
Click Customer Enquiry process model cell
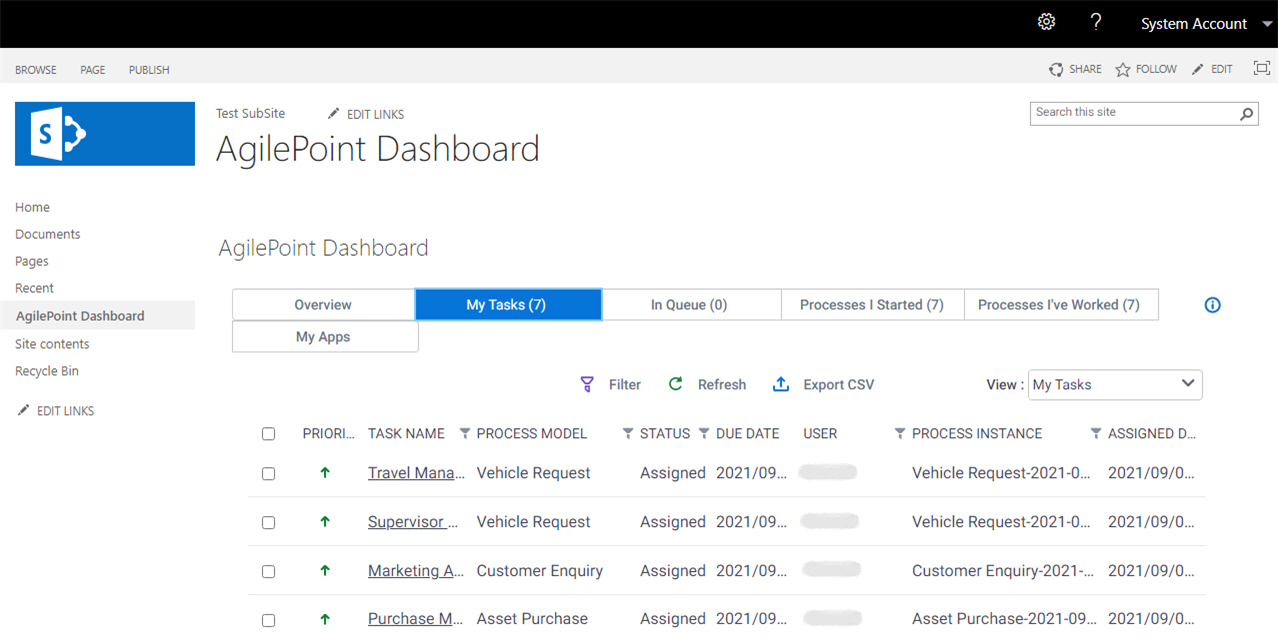pyautogui.click(x=540, y=571)
